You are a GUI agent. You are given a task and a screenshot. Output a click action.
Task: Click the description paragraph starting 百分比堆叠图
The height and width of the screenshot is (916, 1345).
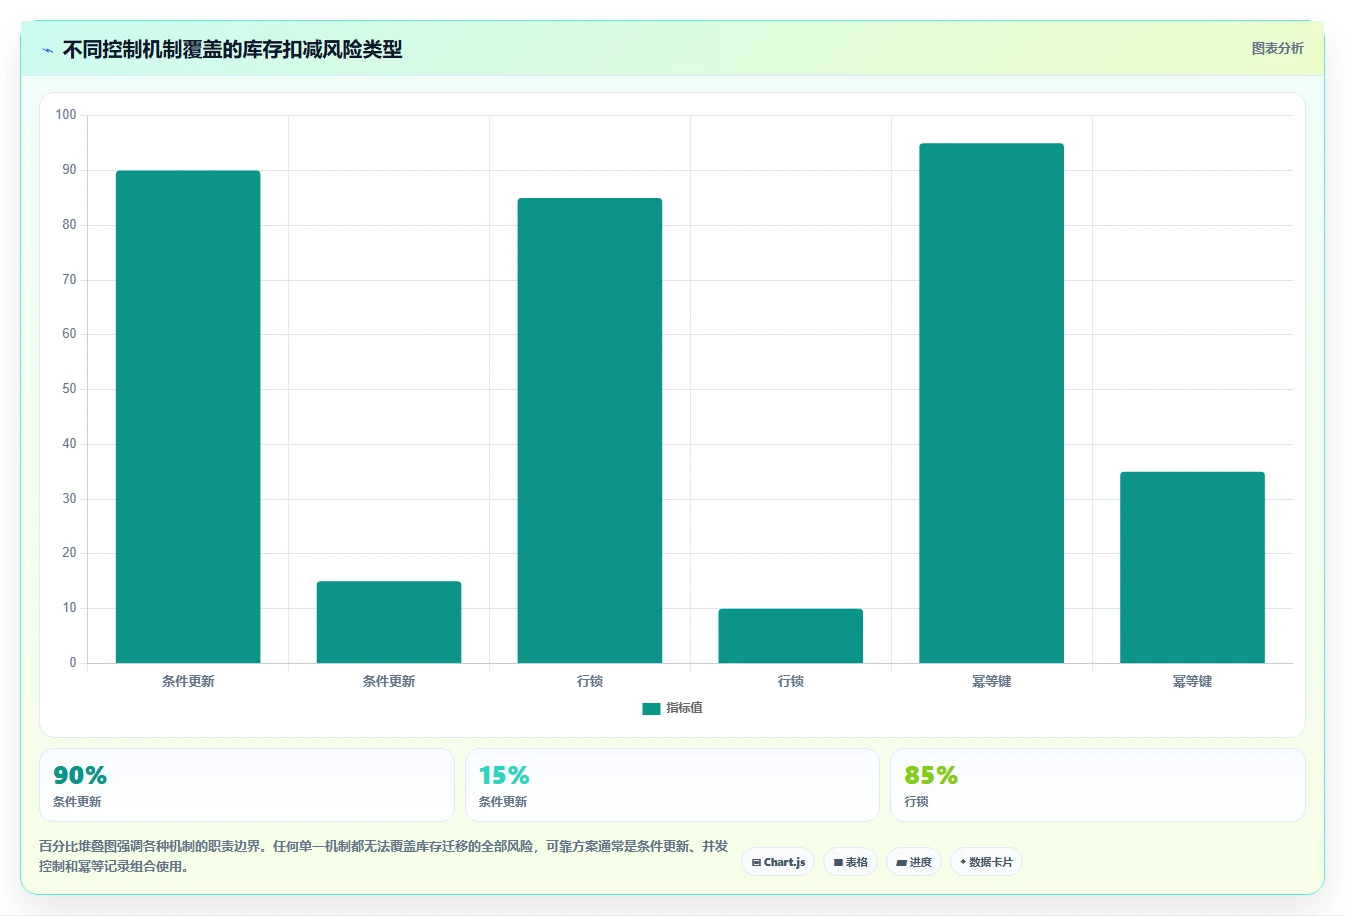coord(384,856)
